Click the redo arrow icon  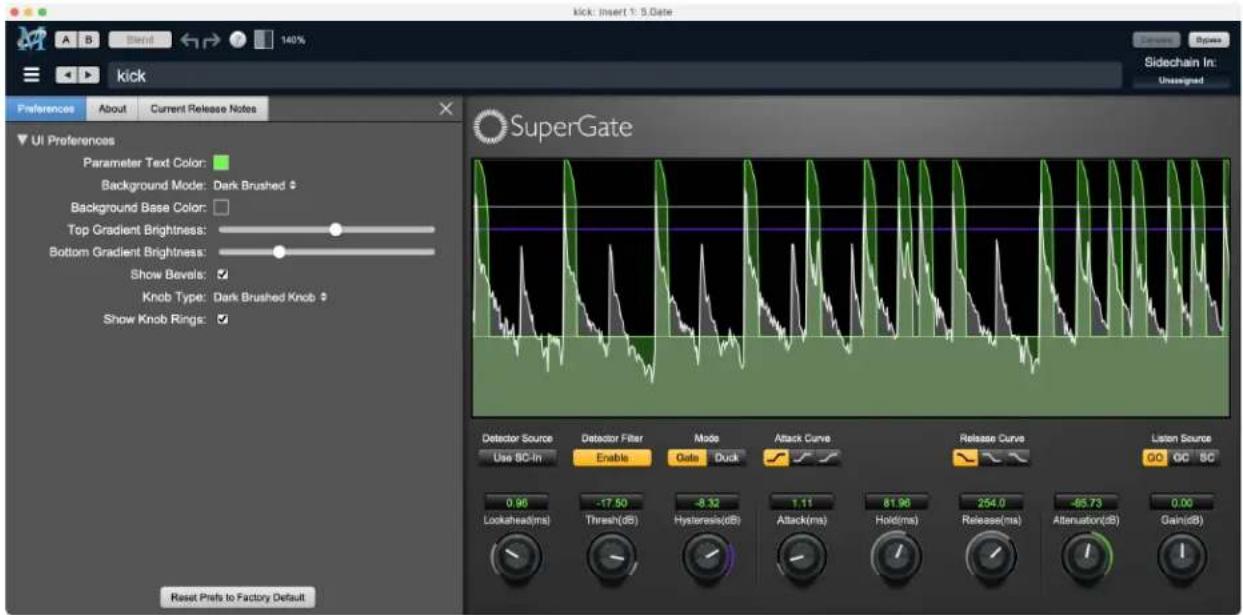[212, 41]
